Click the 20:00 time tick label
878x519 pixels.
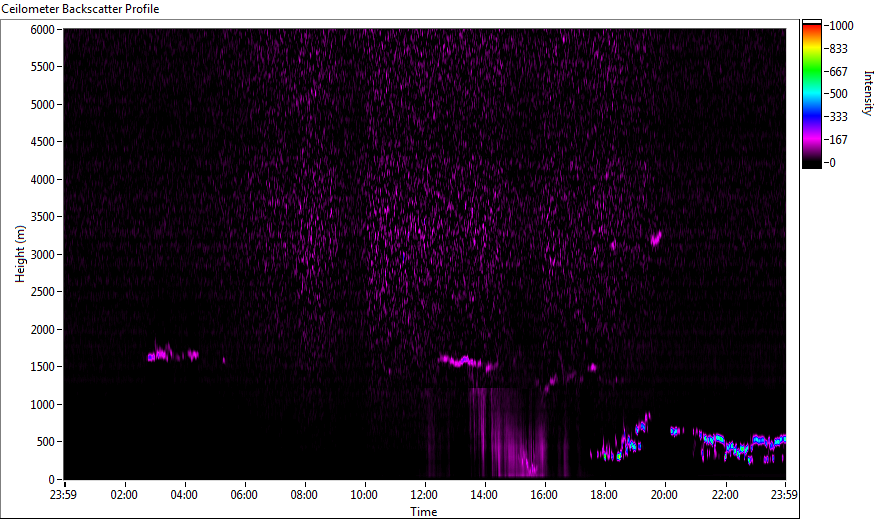[x=664, y=495]
